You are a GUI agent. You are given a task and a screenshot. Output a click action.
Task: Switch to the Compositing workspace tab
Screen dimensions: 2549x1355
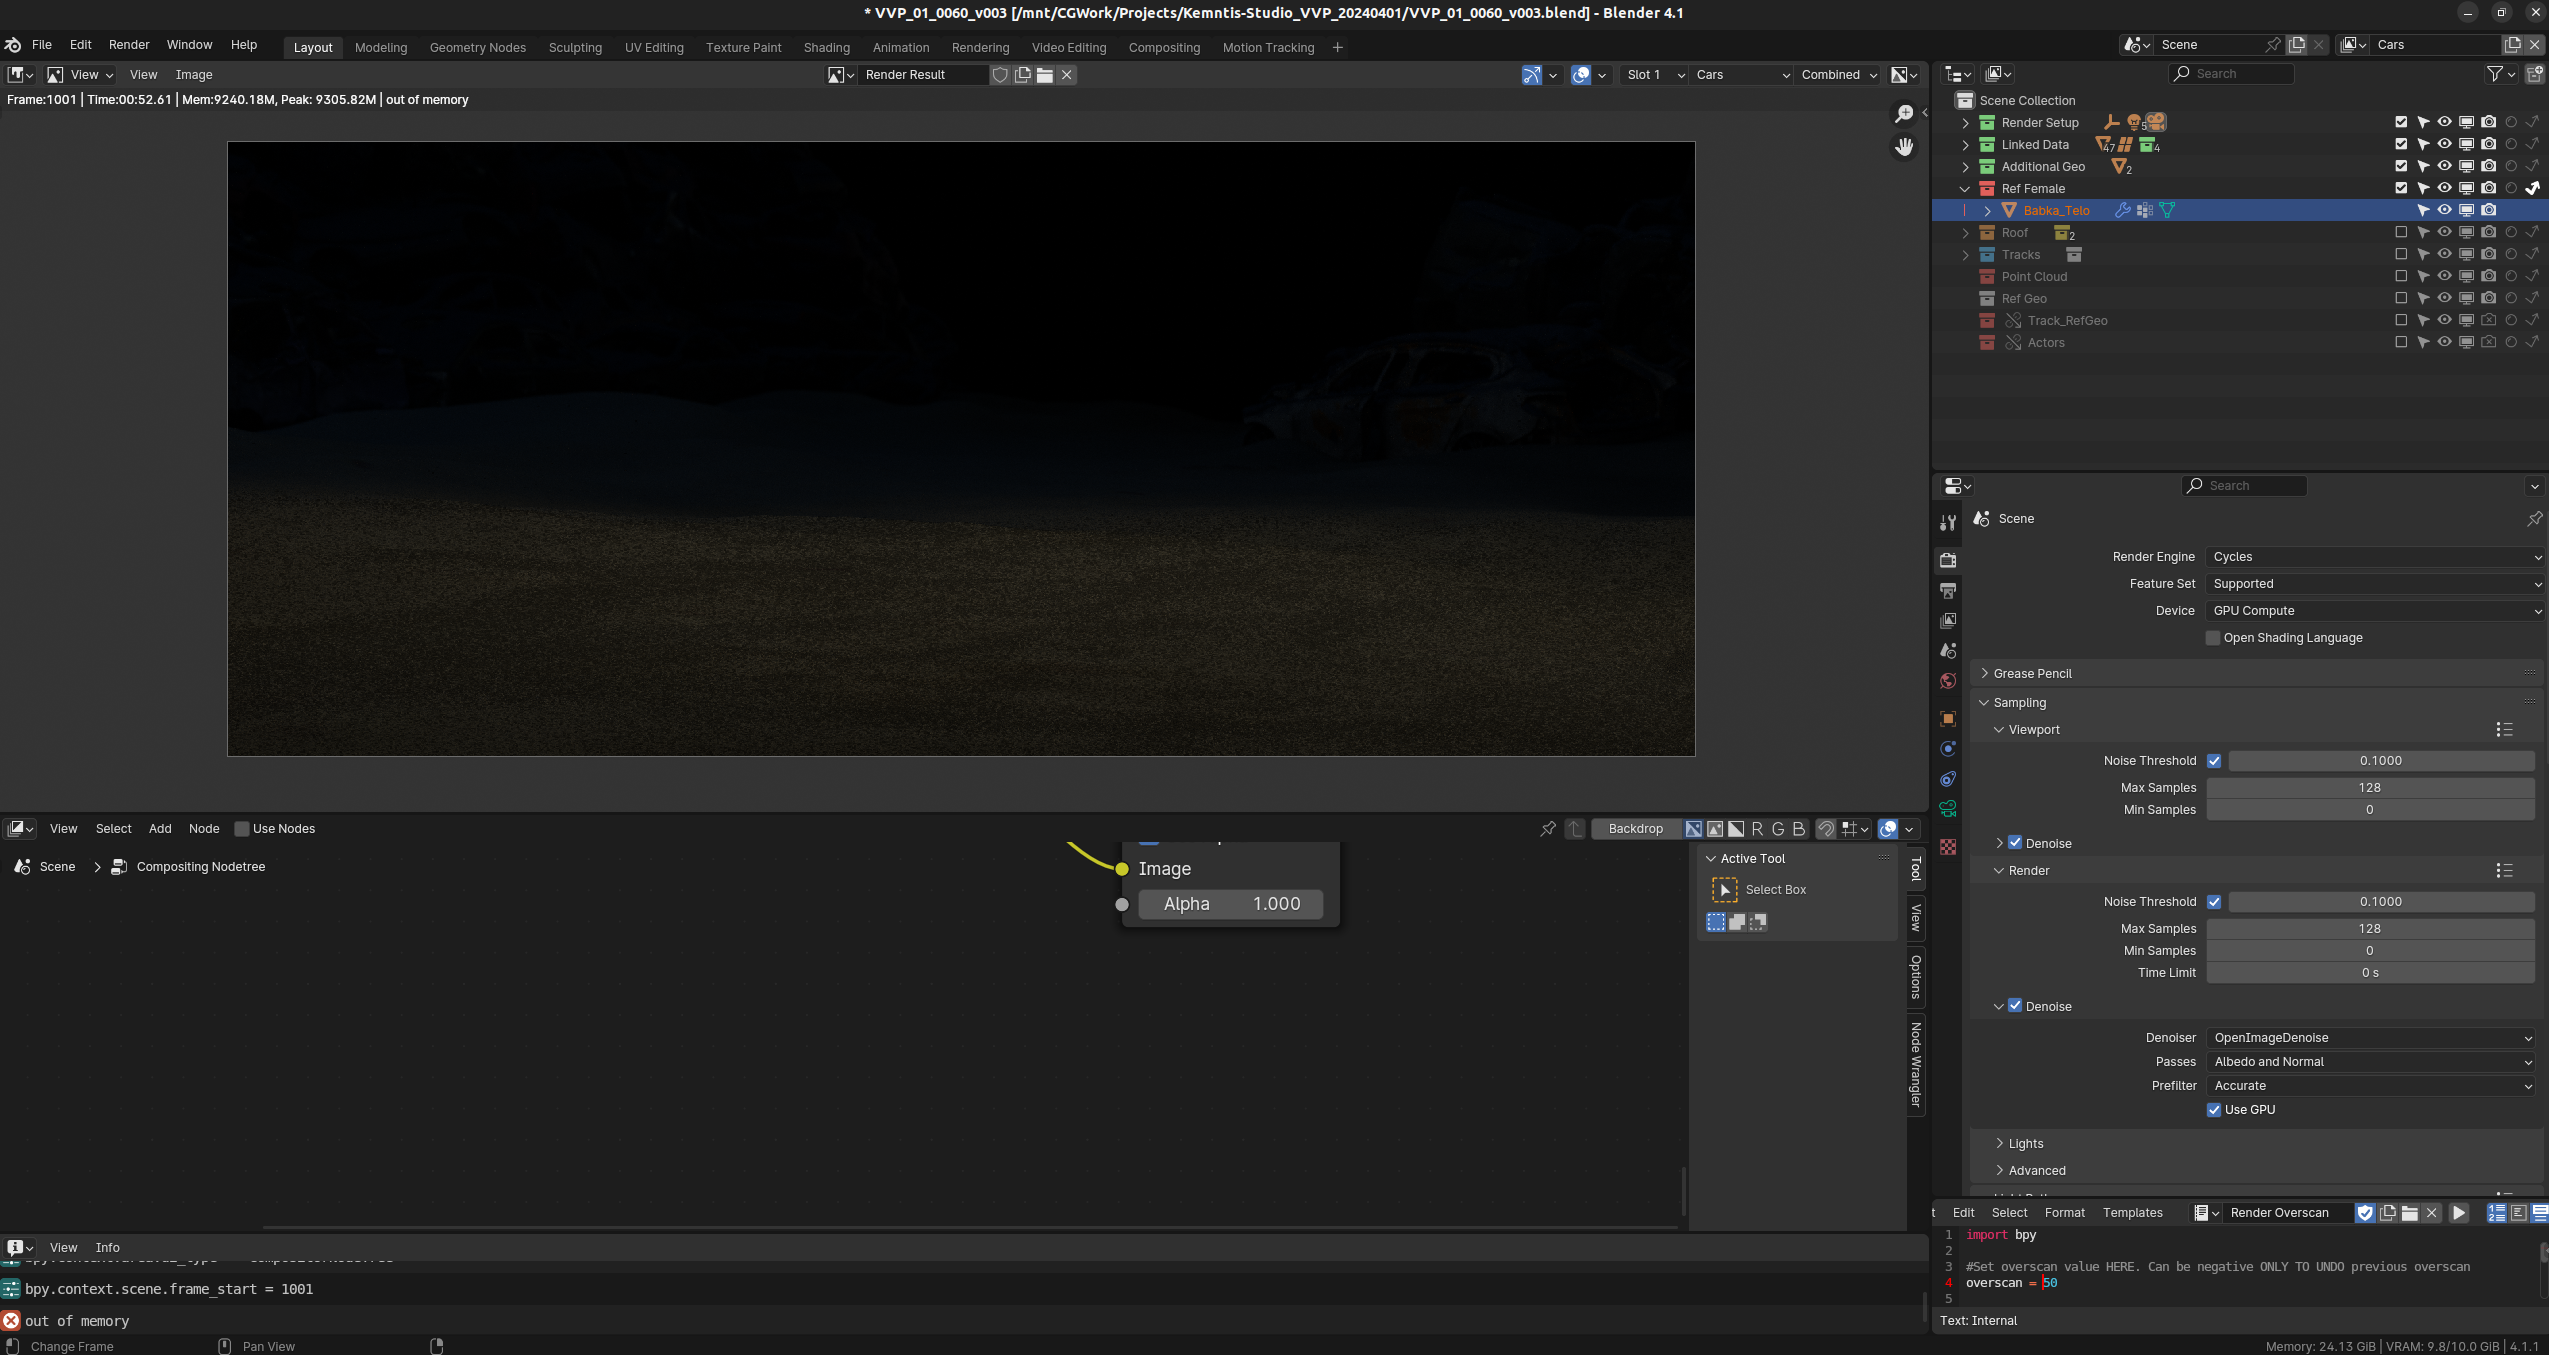click(1164, 47)
